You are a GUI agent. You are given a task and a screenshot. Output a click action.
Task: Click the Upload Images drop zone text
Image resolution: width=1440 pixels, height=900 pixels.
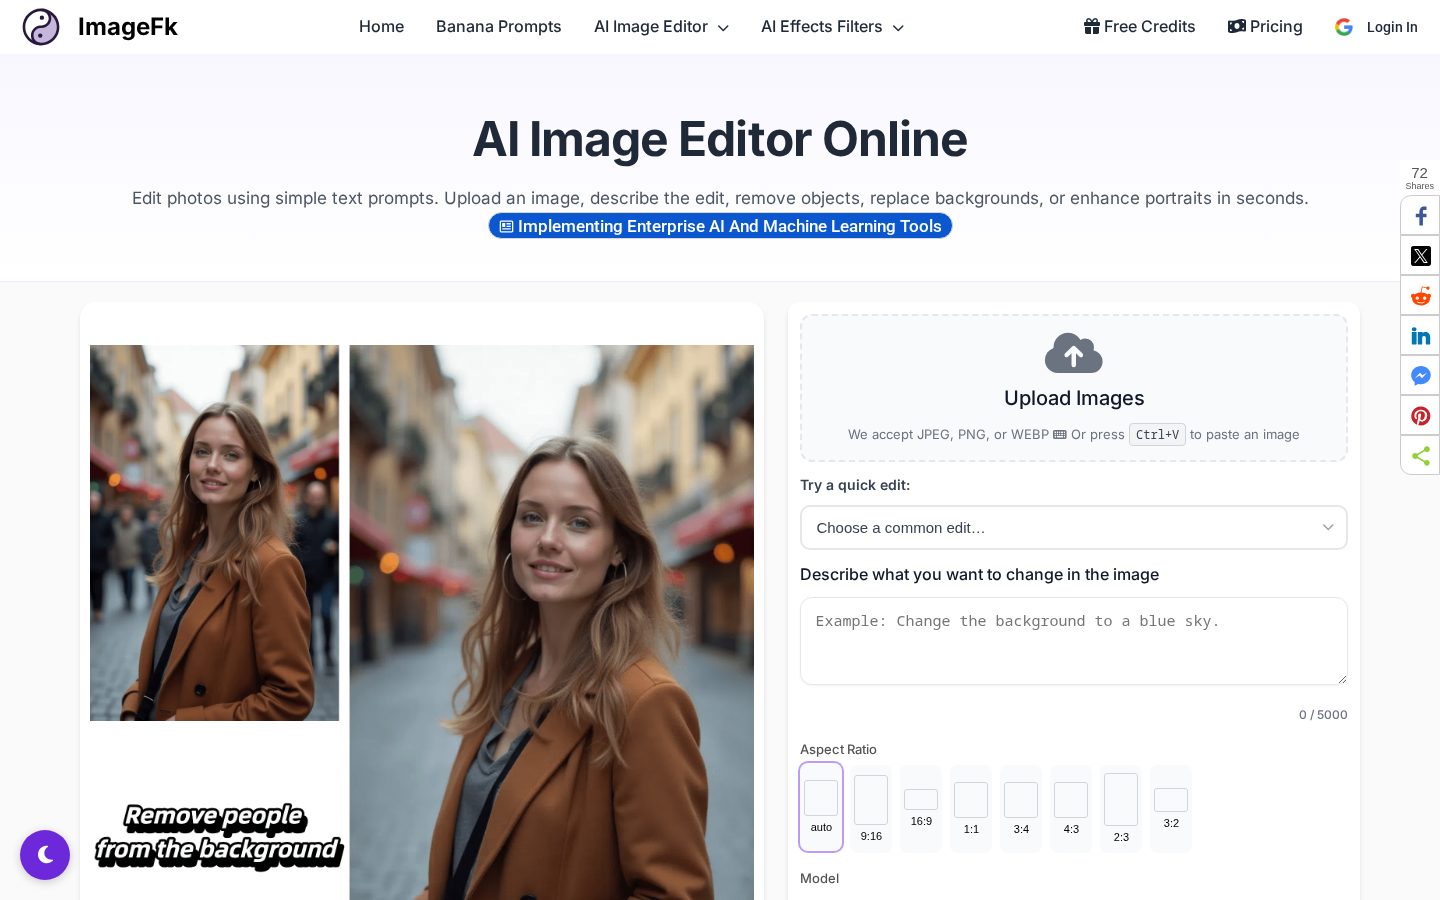point(1074,398)
